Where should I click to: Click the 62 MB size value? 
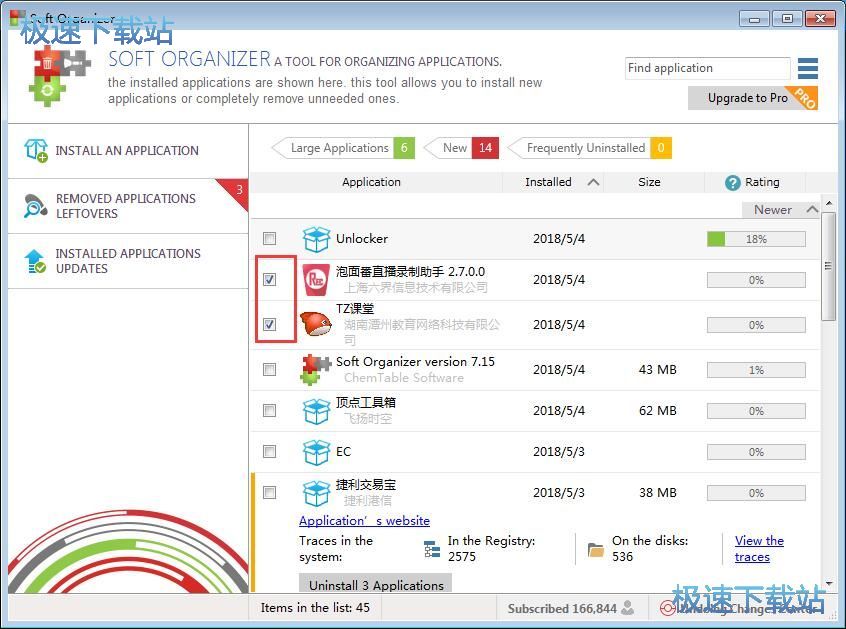pyautogui.click(x=657, y=411)
